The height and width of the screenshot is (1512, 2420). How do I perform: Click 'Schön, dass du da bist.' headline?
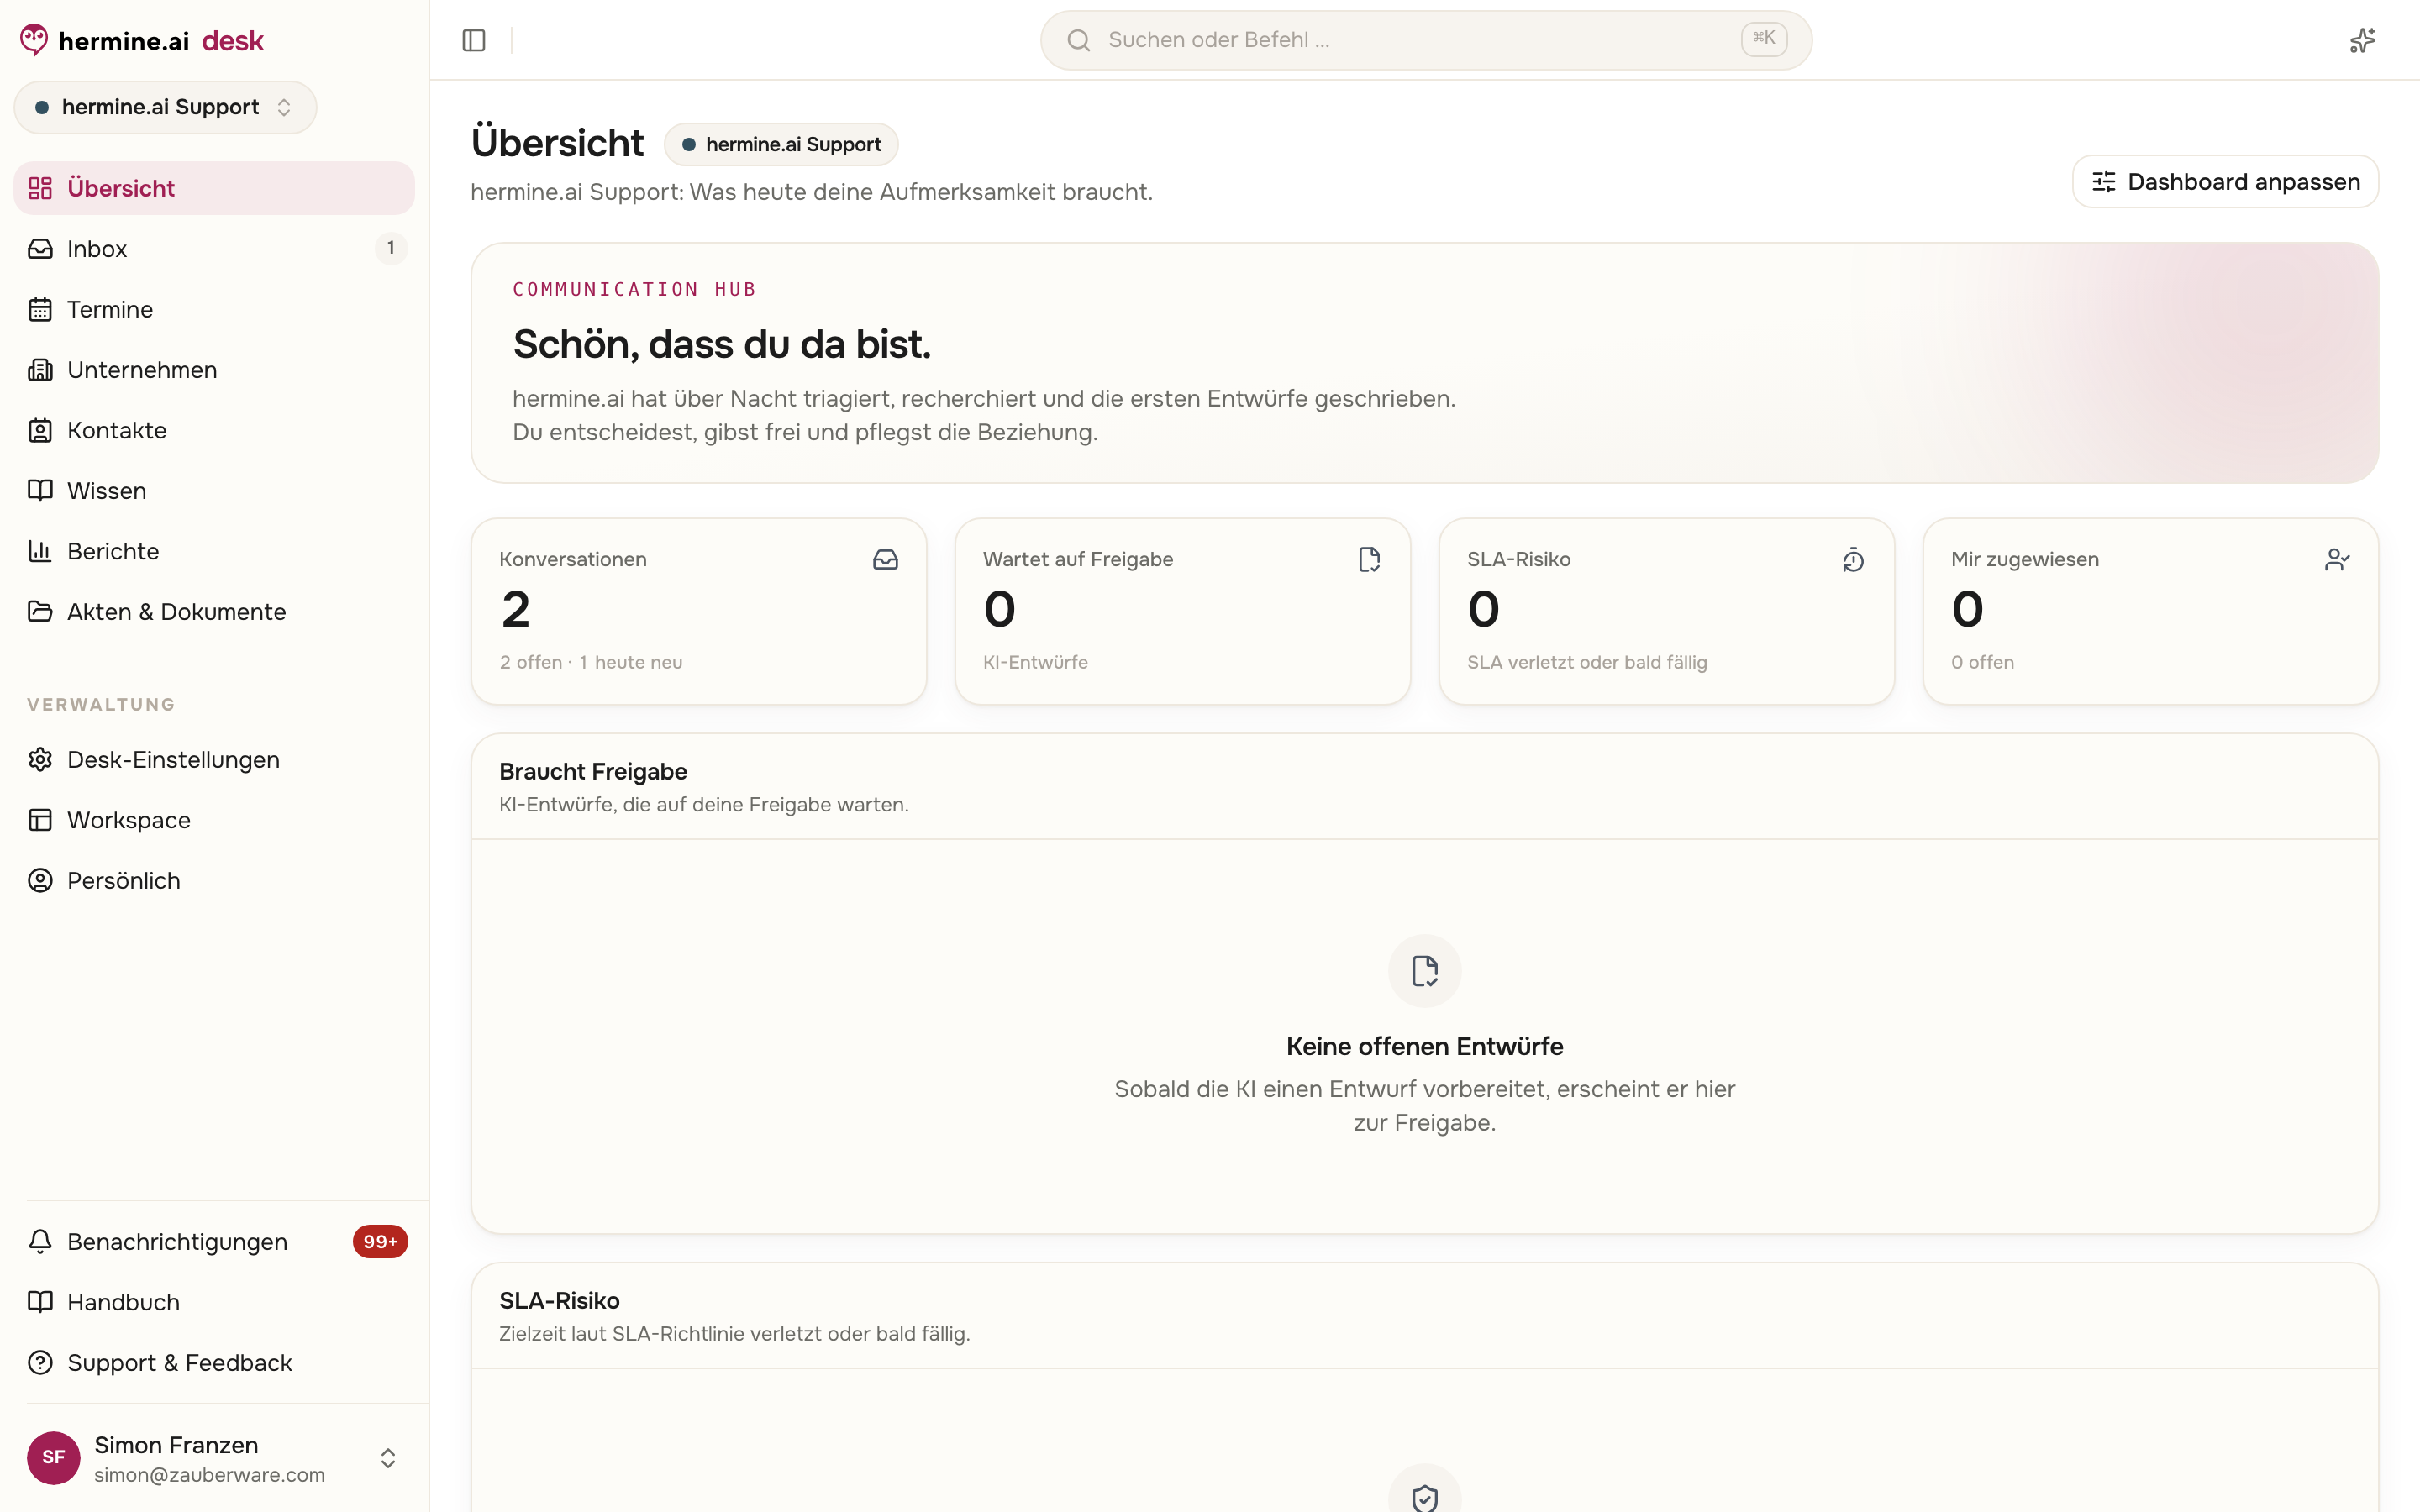(x=722, y=344)
